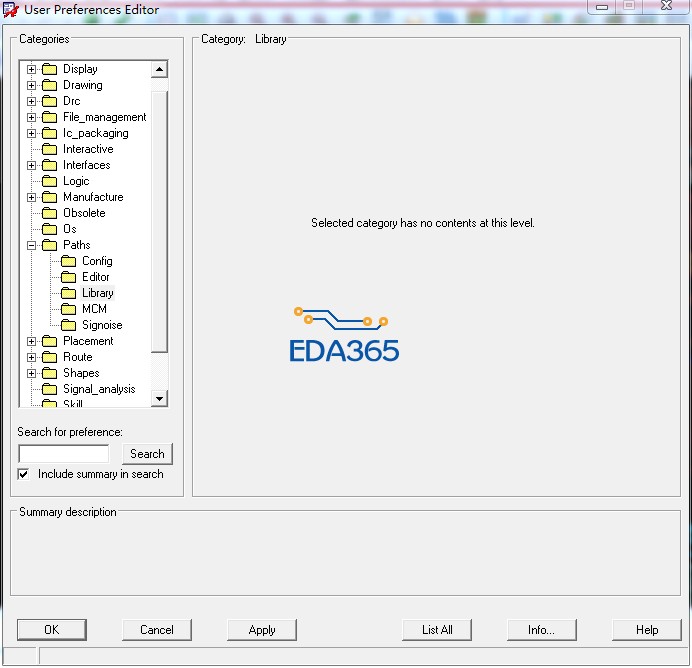The width and height of the screenshot is (692, 668).
Task: Click the OK button
Action: tap(52, 630)
